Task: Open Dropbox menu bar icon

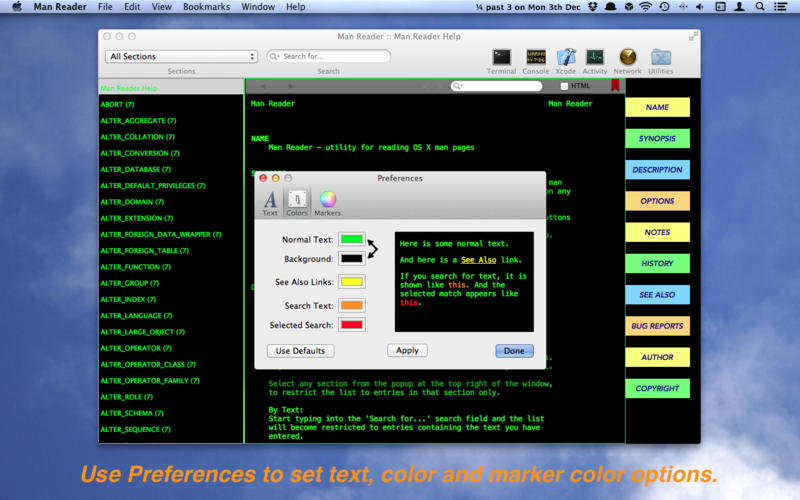Action: pyautogui.click(x=593, y=7)
